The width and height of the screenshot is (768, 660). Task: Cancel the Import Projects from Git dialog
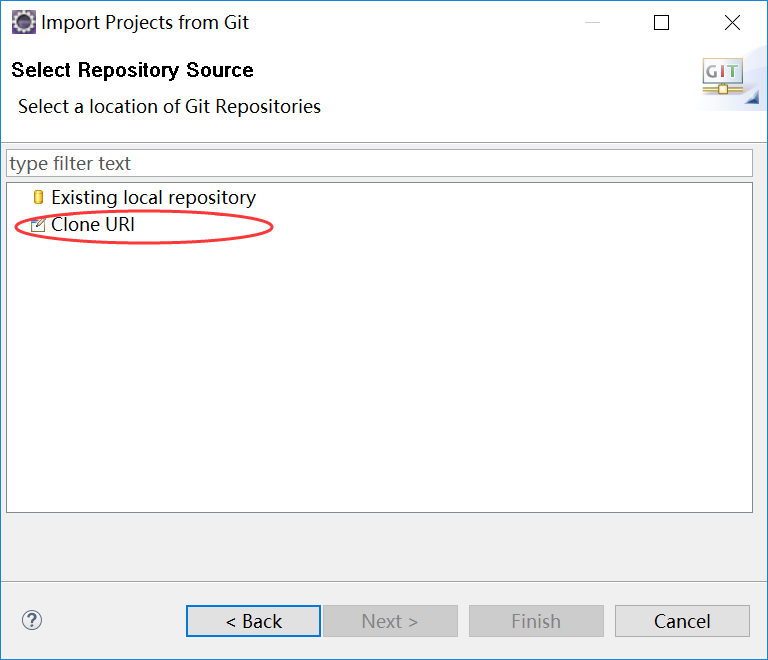(x=682, y=621)
